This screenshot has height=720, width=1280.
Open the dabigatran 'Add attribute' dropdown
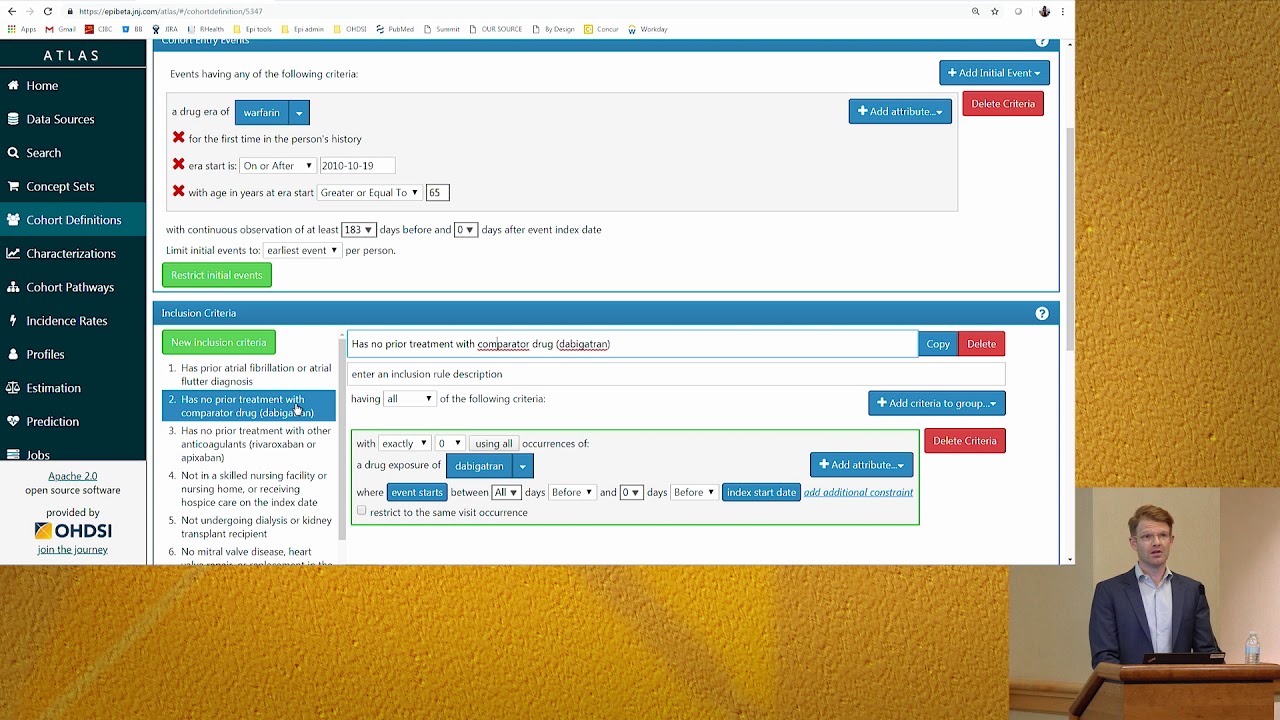pos(861,465)
